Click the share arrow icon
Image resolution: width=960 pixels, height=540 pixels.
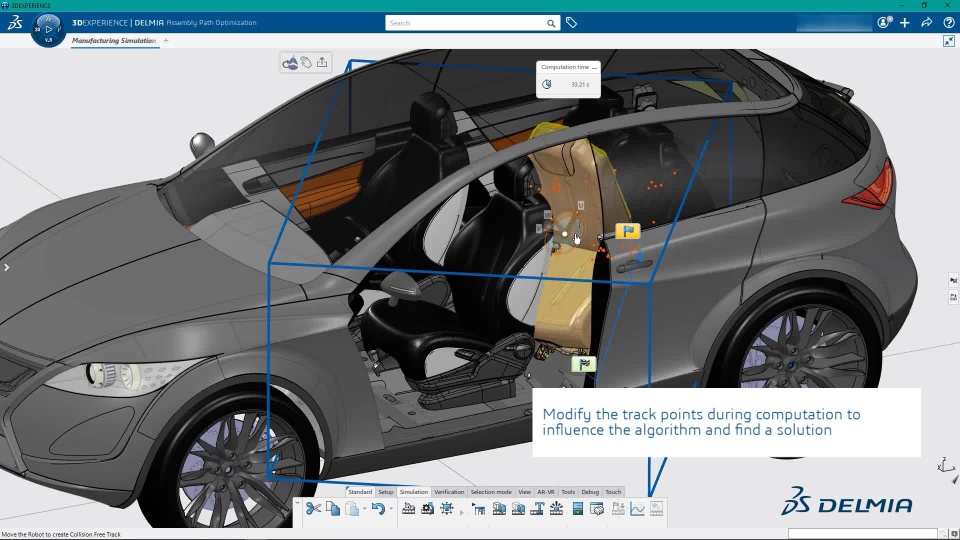point(927,23)
